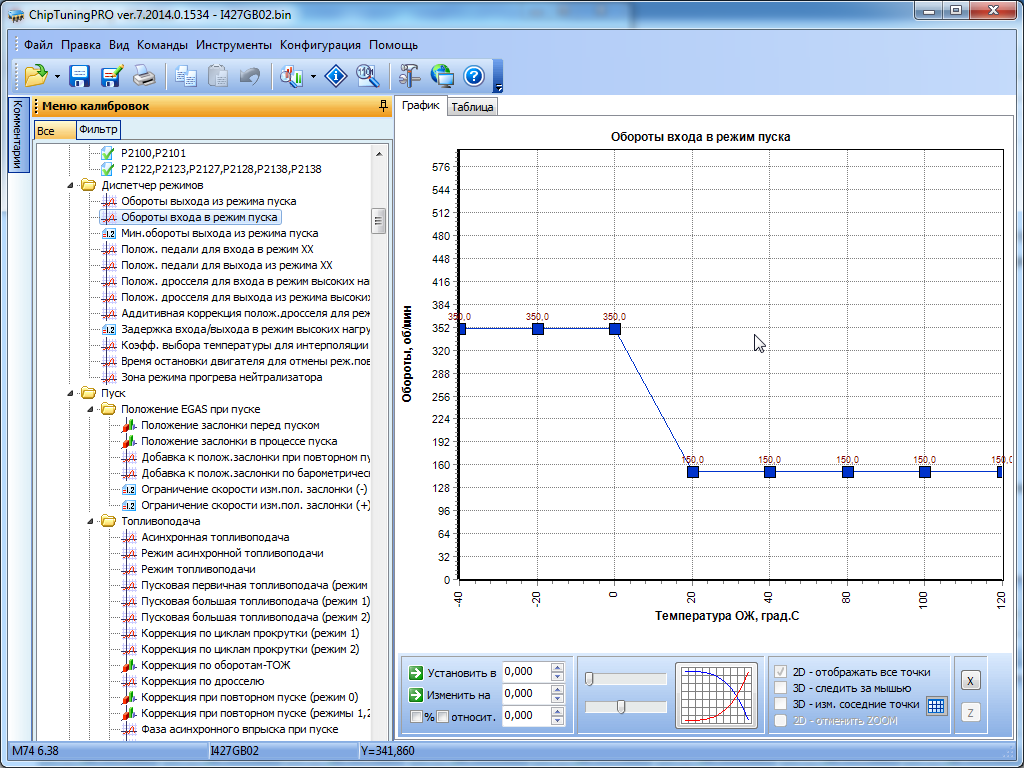Click the blue diamond info icon

(338, 75)
